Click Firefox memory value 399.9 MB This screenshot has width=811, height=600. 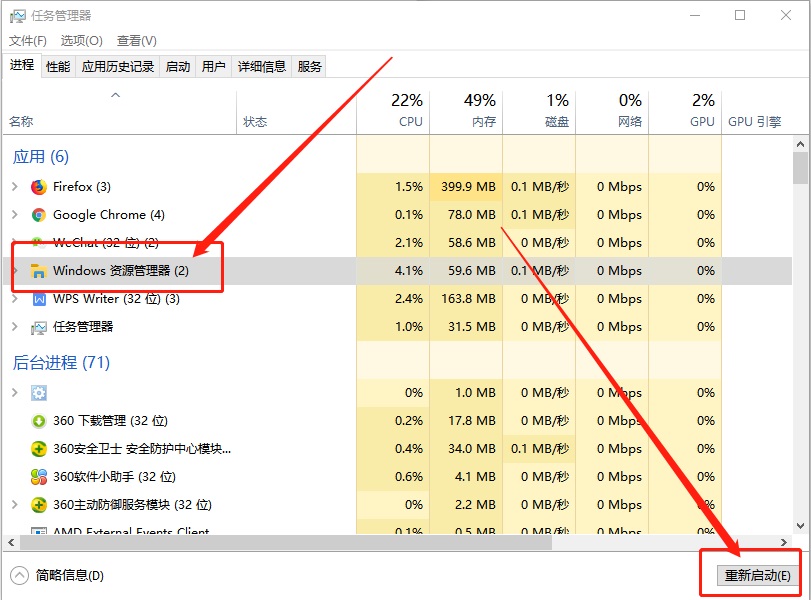pos(468,187)
